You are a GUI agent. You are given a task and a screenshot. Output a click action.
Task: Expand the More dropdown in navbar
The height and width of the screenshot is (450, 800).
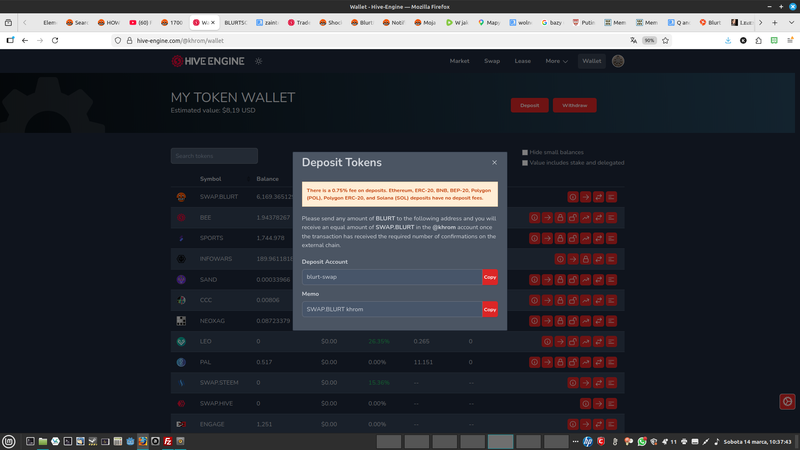pos(556,61)
